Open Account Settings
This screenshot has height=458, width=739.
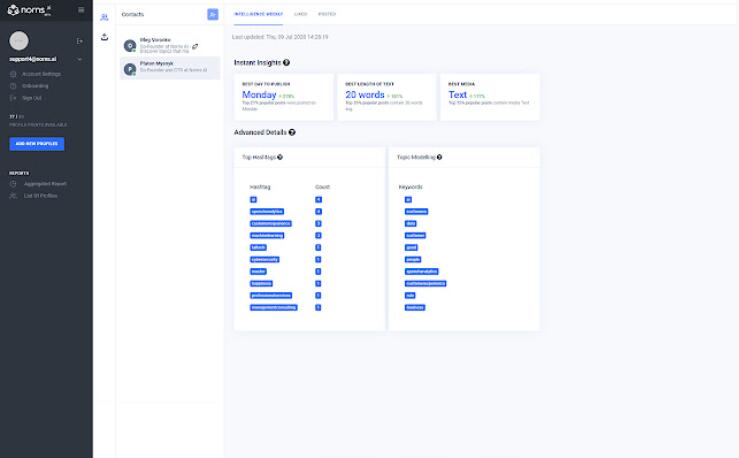[x=41, y=74]
